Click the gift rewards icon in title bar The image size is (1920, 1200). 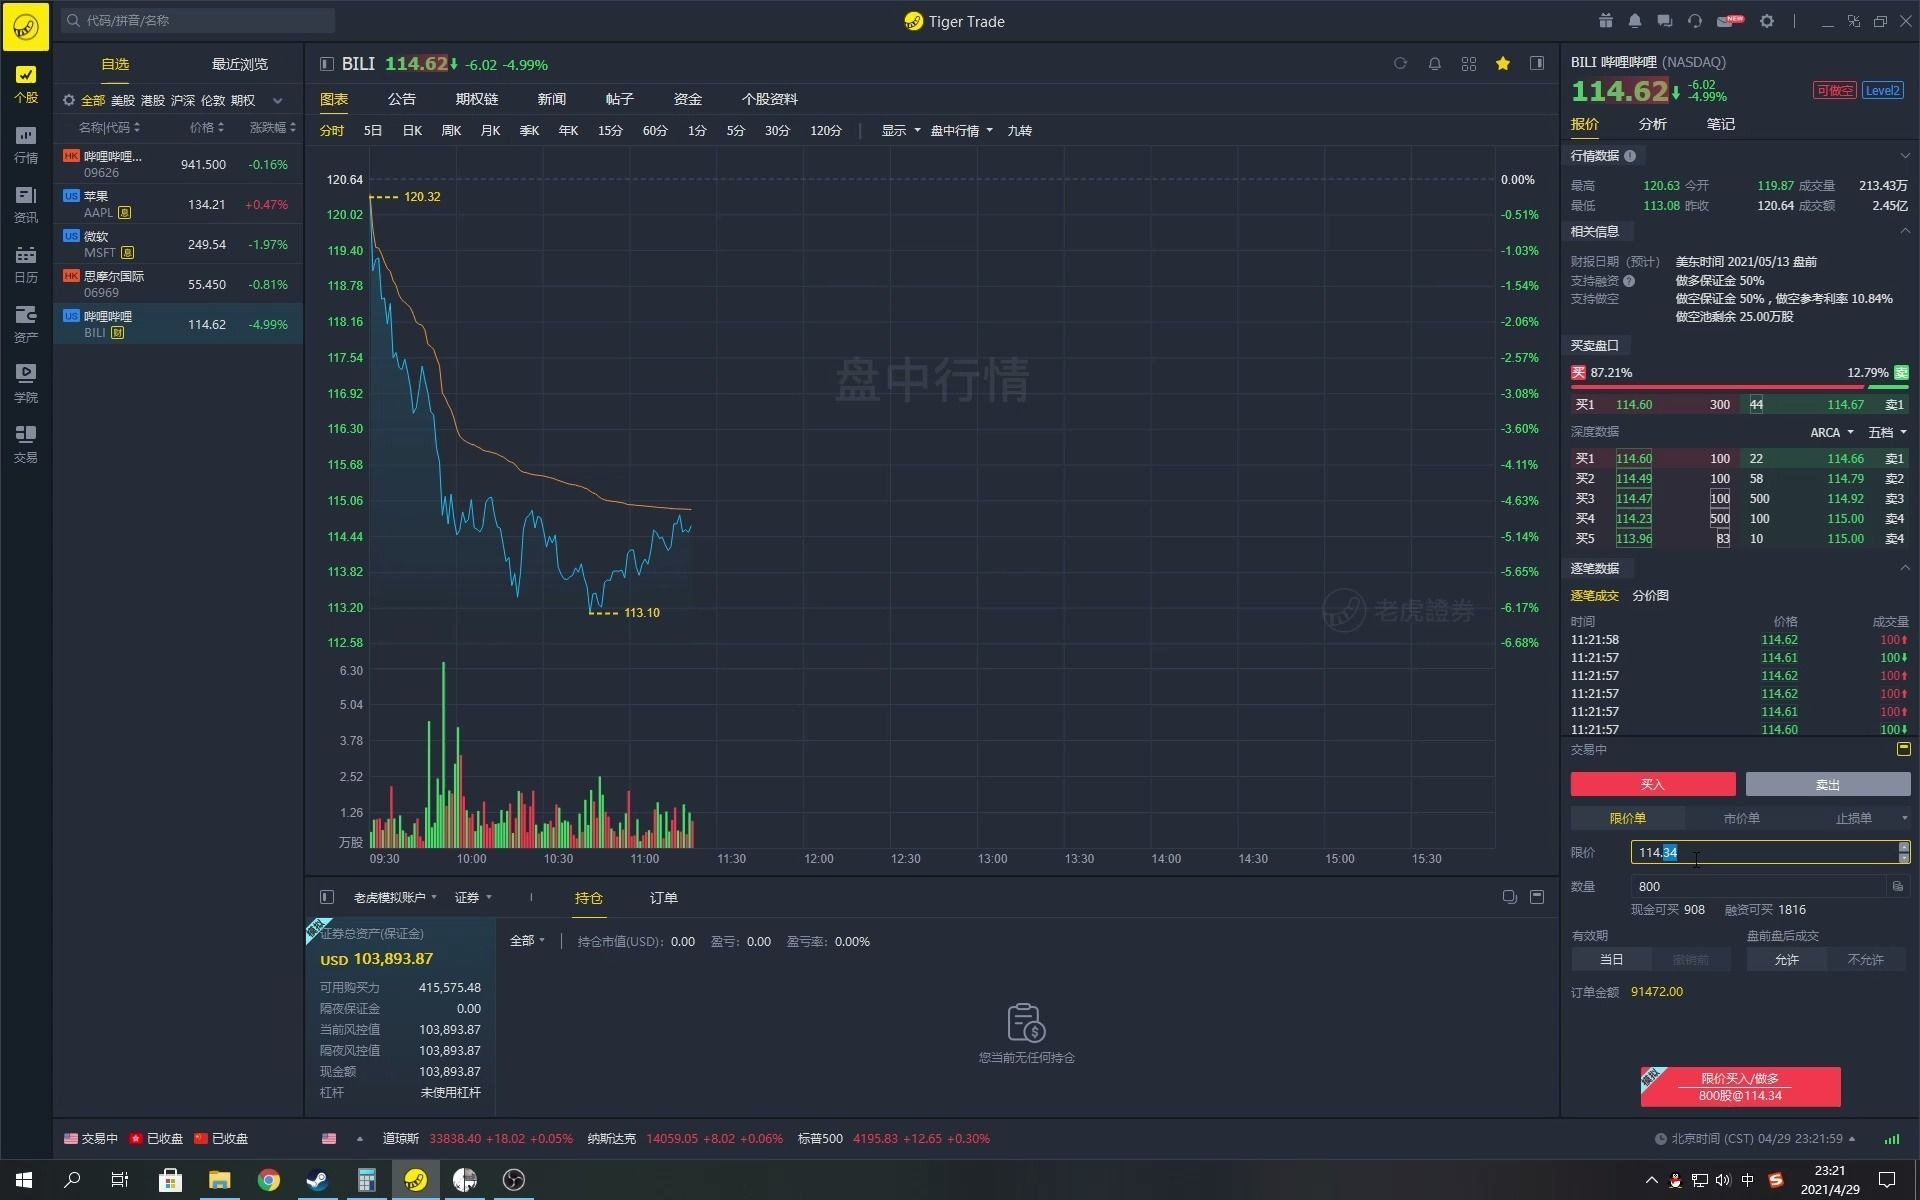coord(1605,21)
